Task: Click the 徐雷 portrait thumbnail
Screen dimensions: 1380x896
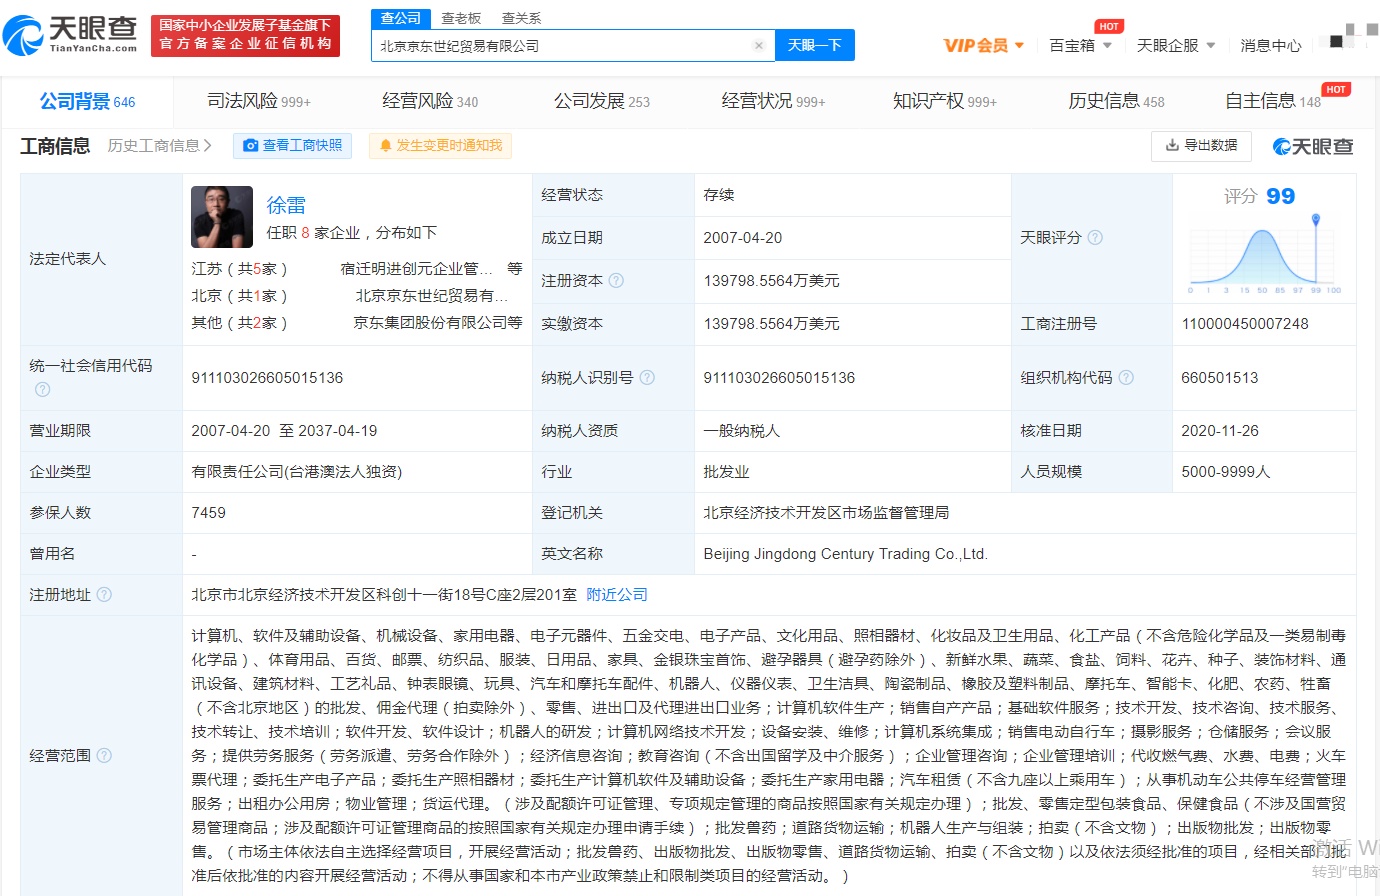Action: coord(222,217)
